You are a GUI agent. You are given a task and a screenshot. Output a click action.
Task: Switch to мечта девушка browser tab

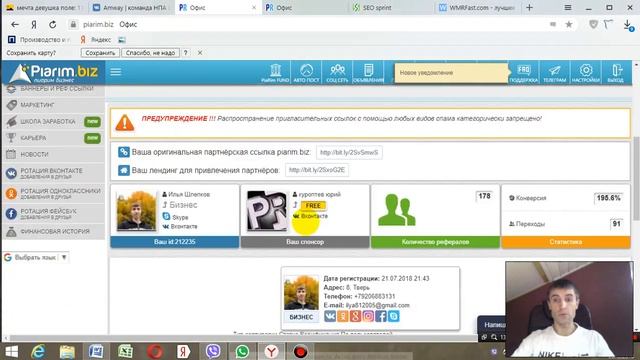click(x=45, y=8)
